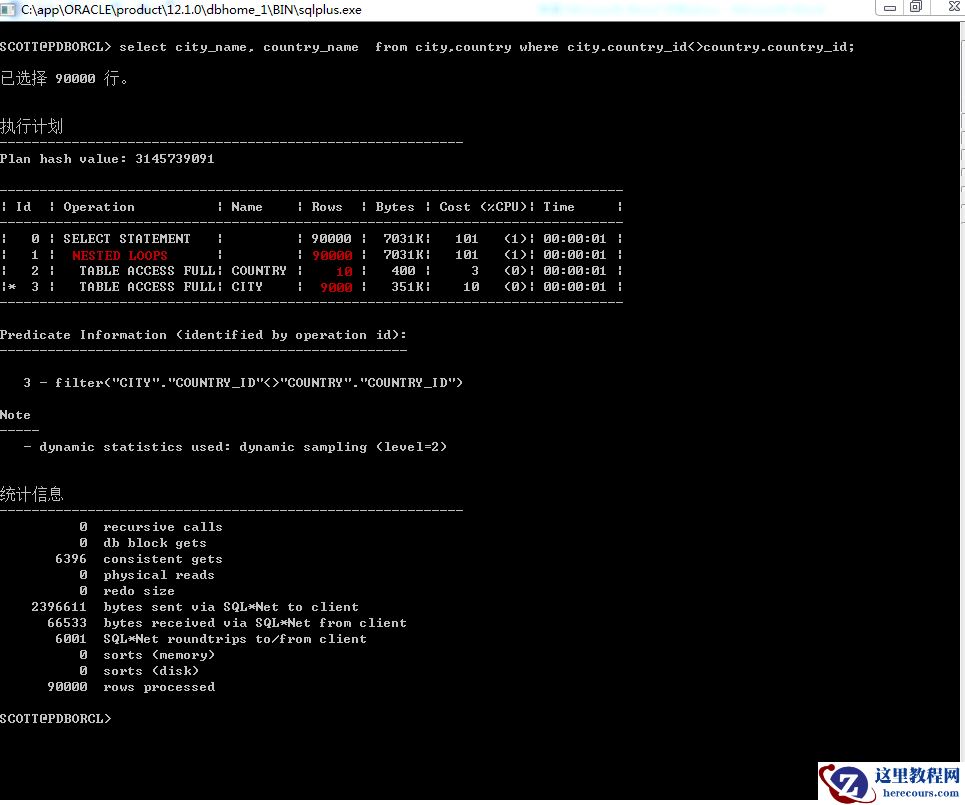Click the "Time" column header
The width and height of the screenshot is (965, 805).
click(559, 207)
